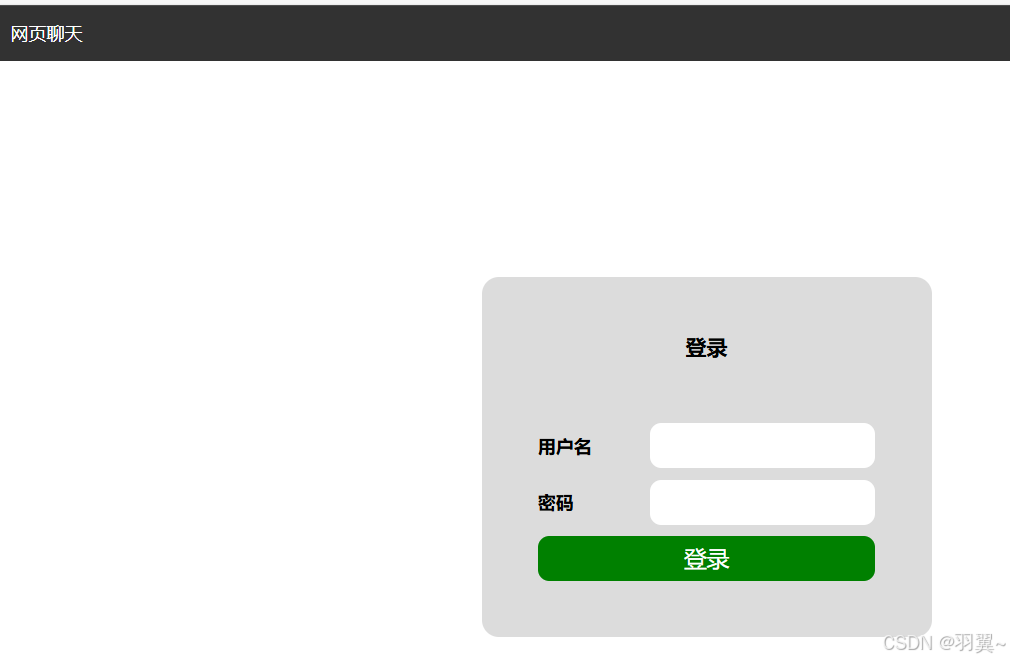Place cursor in the password text box
Screen dimensions: 1010x661
point(762,502)
